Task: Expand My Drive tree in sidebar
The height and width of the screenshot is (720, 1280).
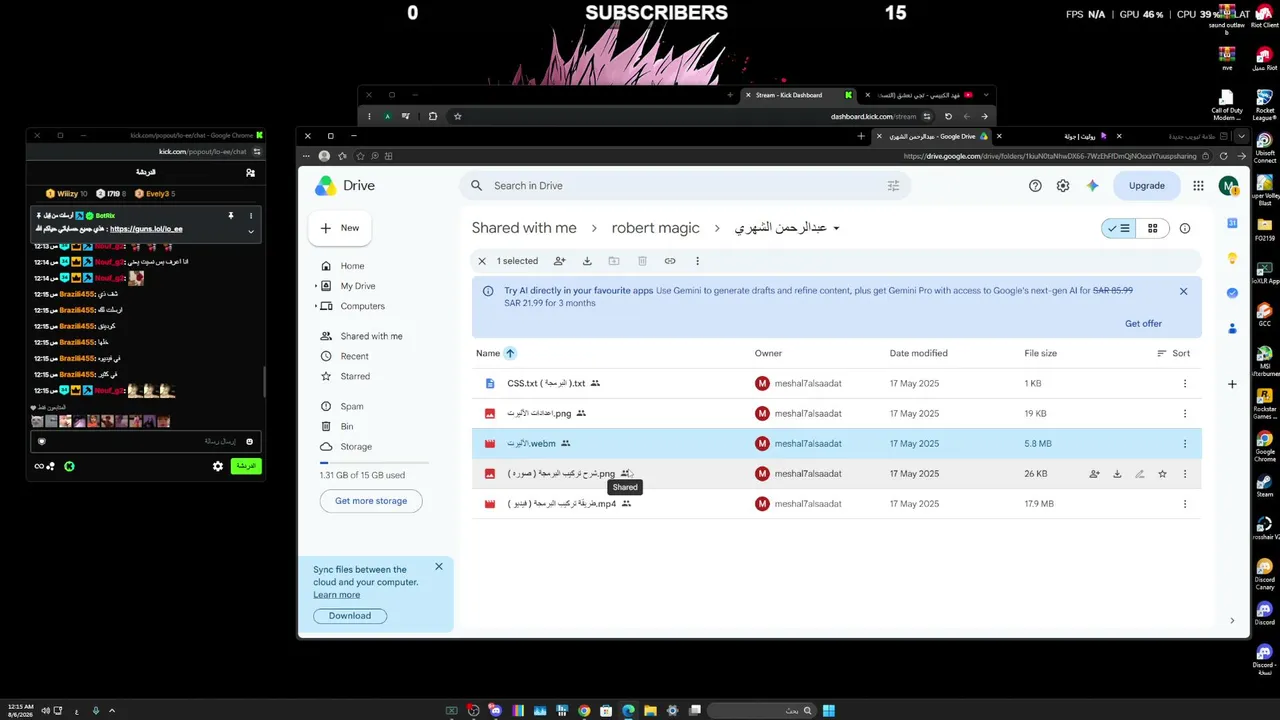Action: [x=316, y=286]
